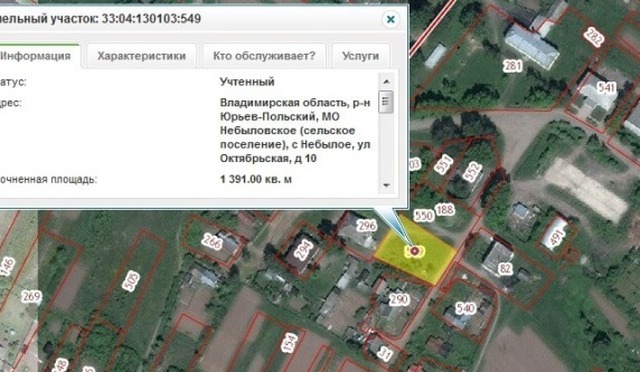The image size is (640, 372).
Task: Select parcel labeled 82 on map
Action: (x=505, y=268)
